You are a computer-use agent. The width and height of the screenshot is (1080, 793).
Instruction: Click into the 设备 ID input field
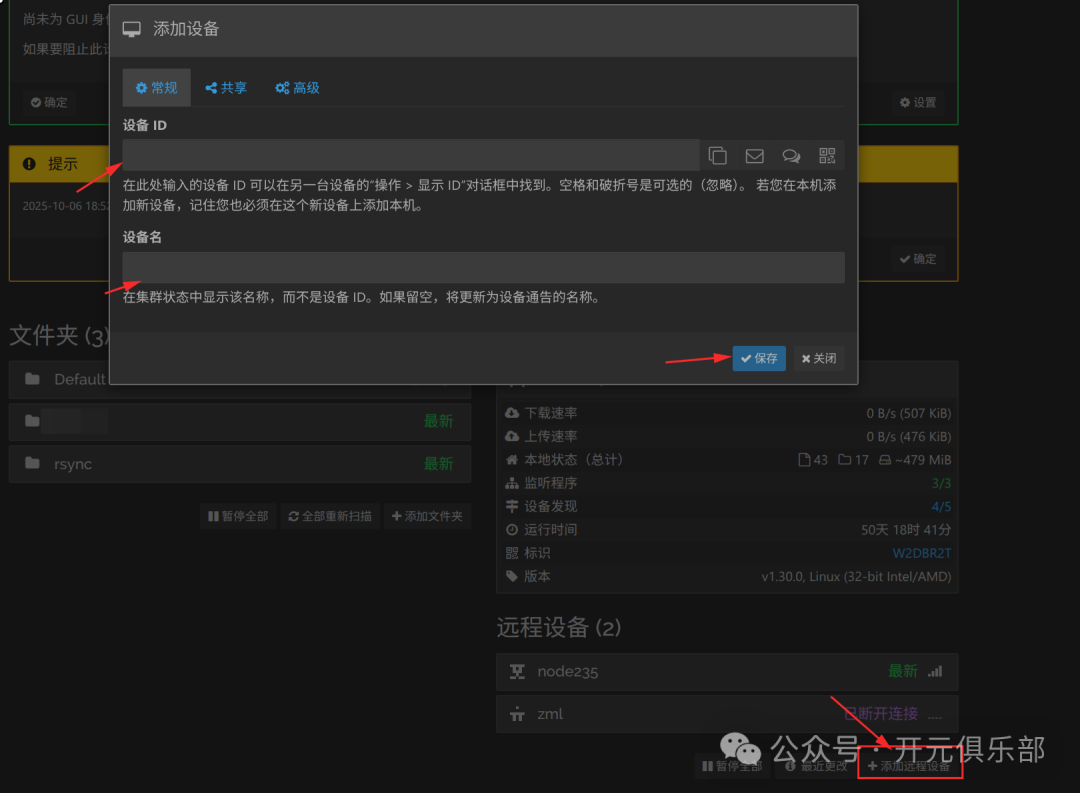(x=410, y=155)
